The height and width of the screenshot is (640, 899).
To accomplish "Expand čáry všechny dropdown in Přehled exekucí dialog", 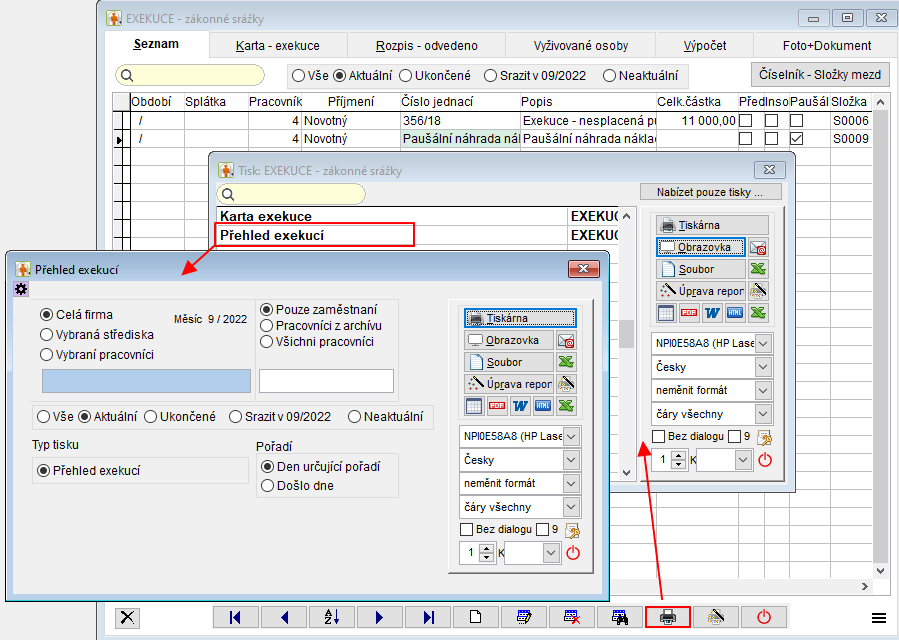I will click(571, 507).
